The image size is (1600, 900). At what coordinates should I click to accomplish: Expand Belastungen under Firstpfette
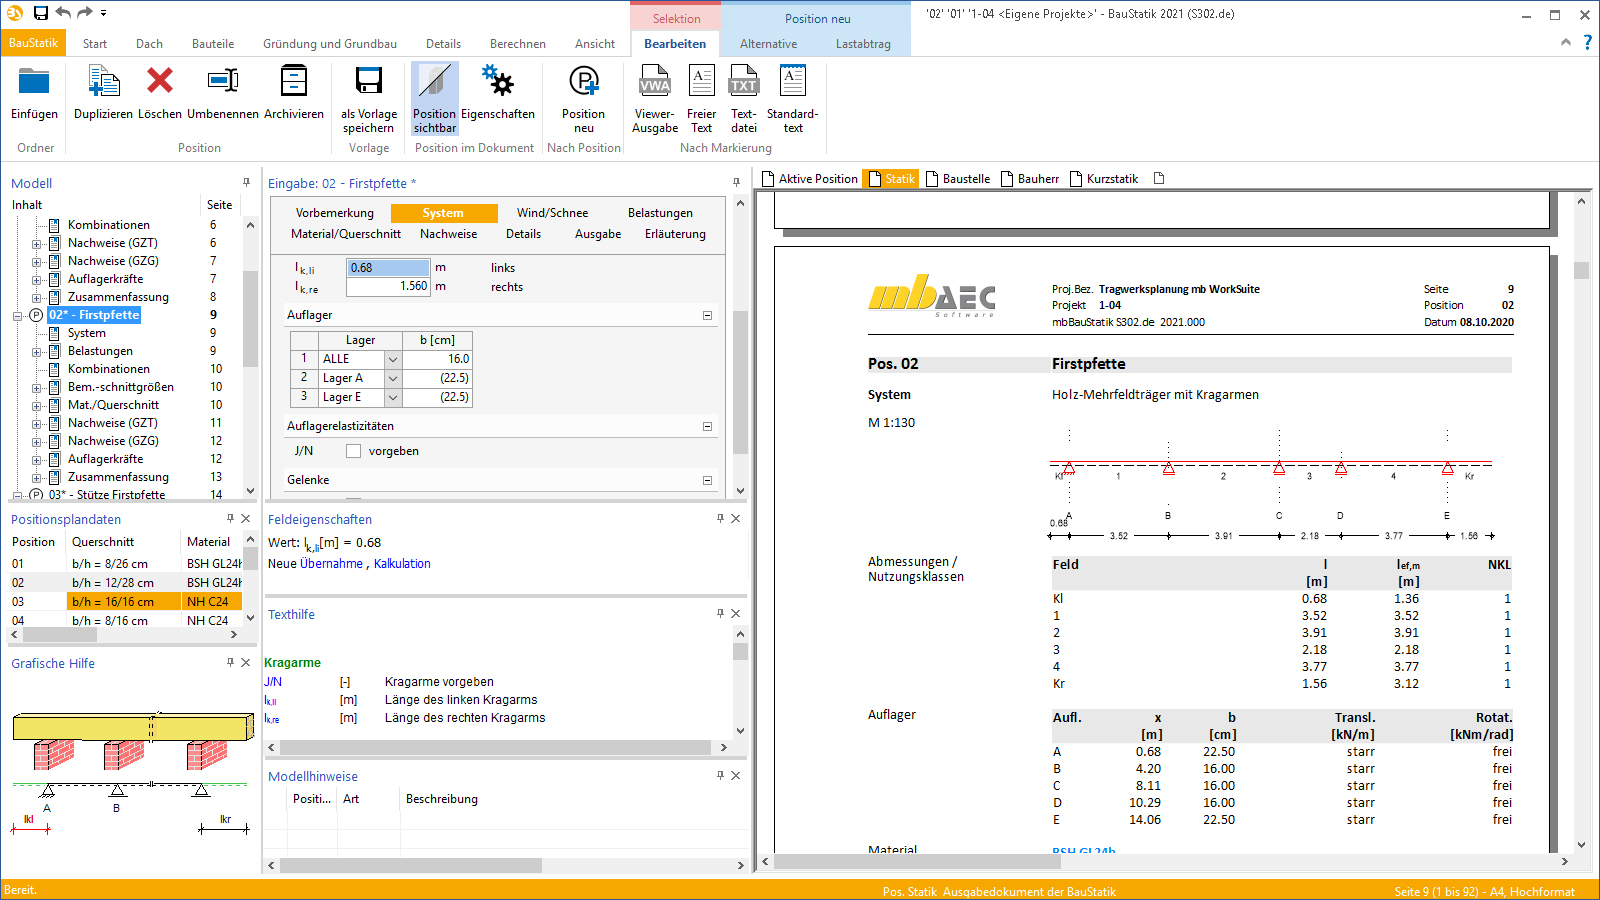pyautogui.click(x=36, y=352)
